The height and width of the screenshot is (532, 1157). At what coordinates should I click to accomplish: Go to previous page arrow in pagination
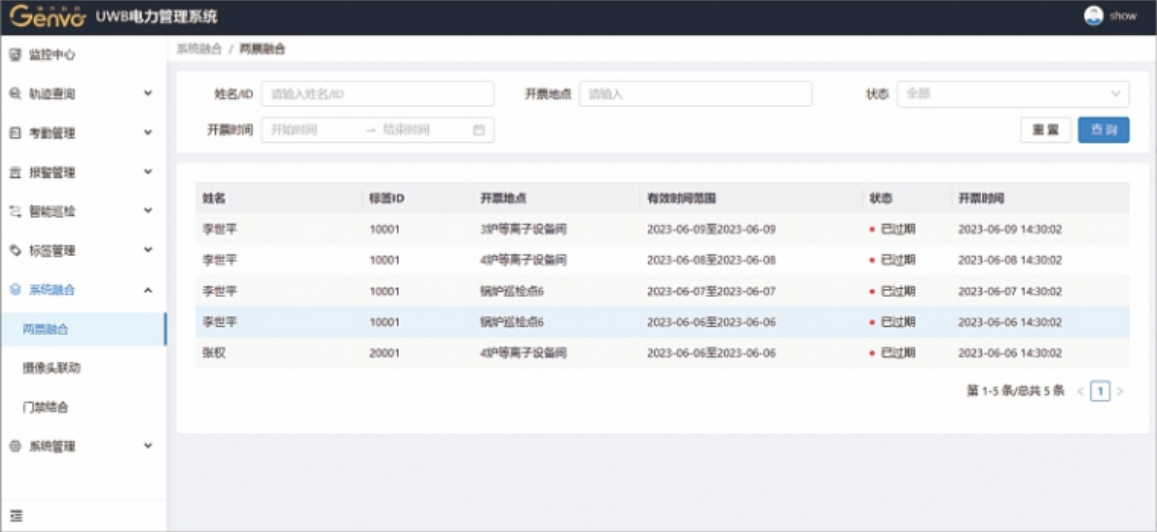(x=1080, y=392)
